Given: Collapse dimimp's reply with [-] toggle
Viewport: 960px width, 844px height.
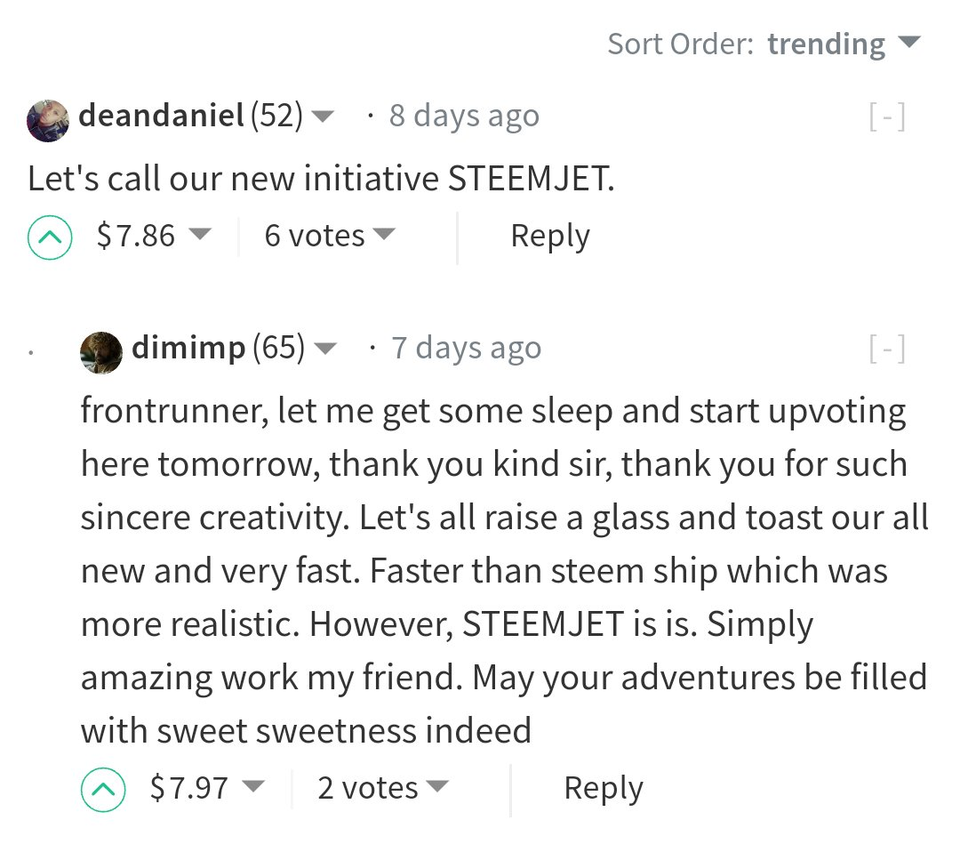Looking at the screenshot, I should [887, 348].
